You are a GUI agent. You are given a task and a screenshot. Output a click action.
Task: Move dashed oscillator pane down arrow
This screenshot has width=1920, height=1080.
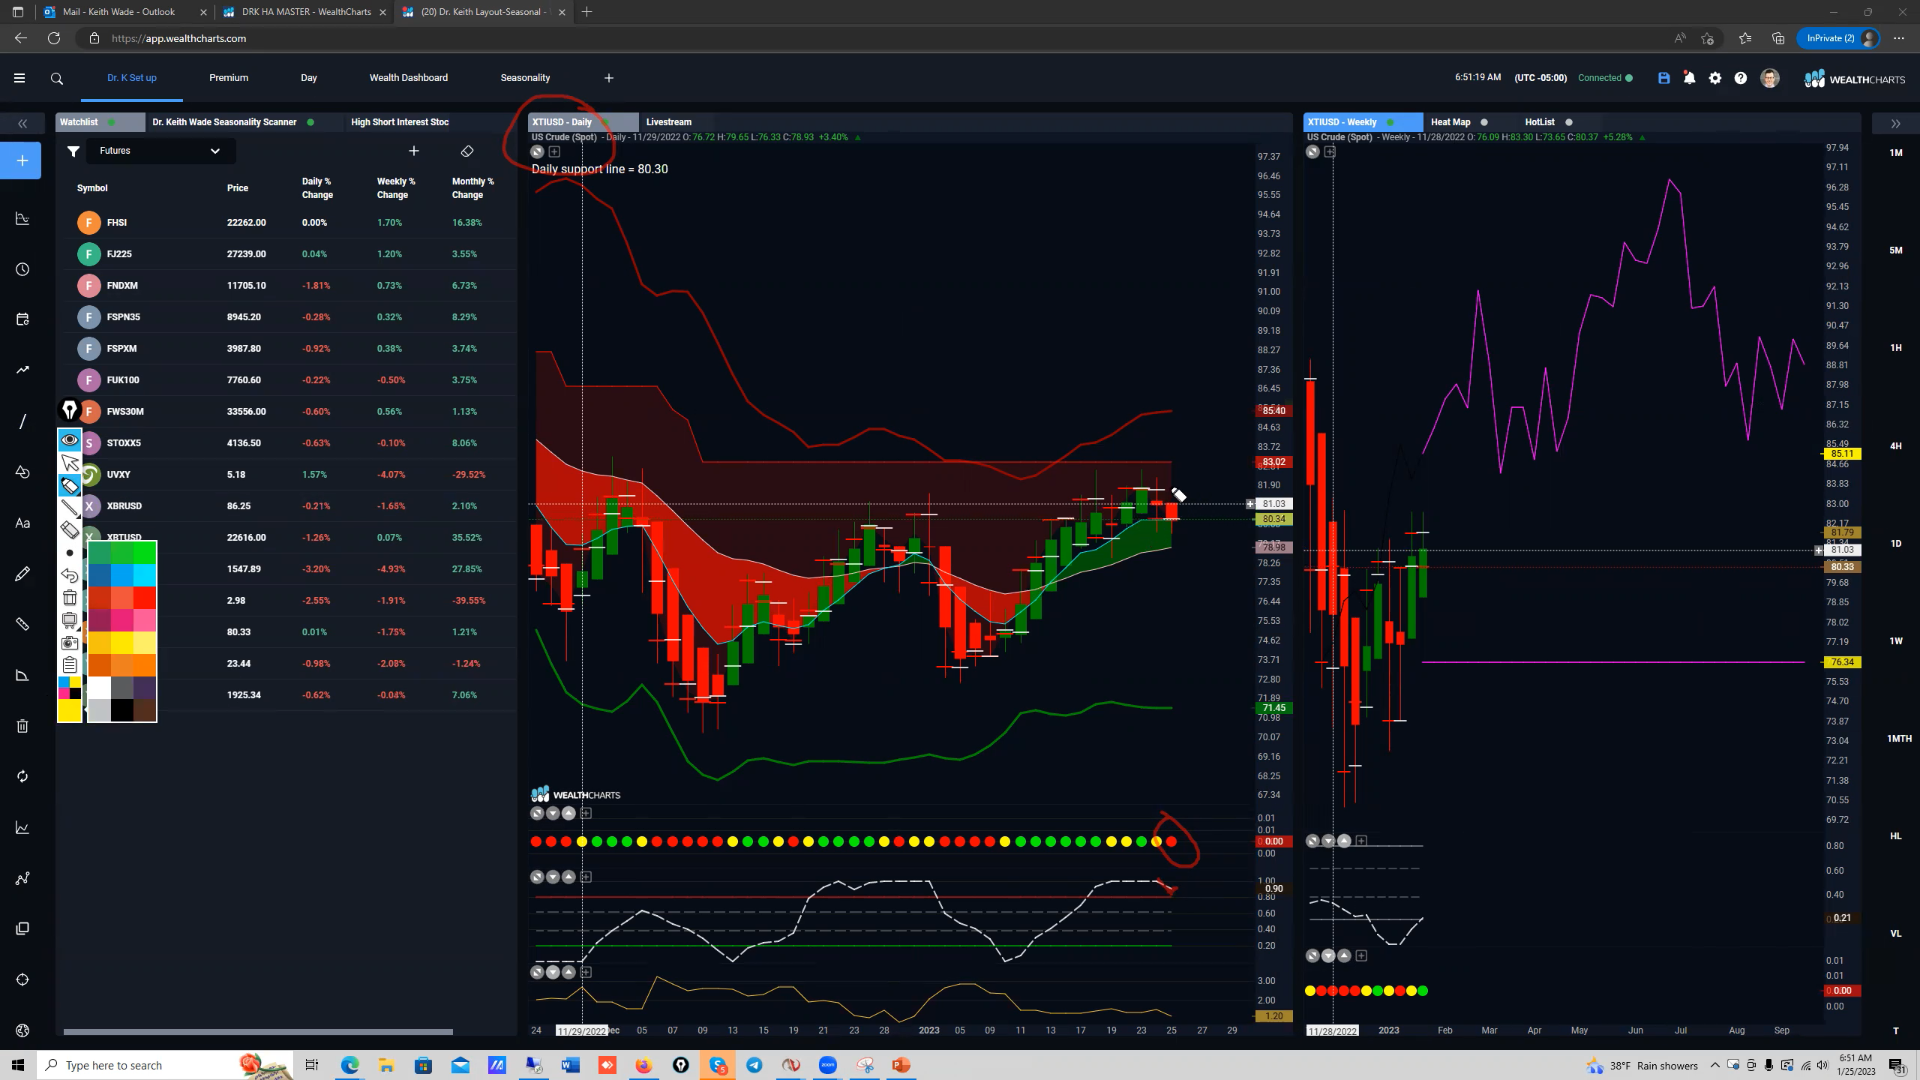[553, 877]
